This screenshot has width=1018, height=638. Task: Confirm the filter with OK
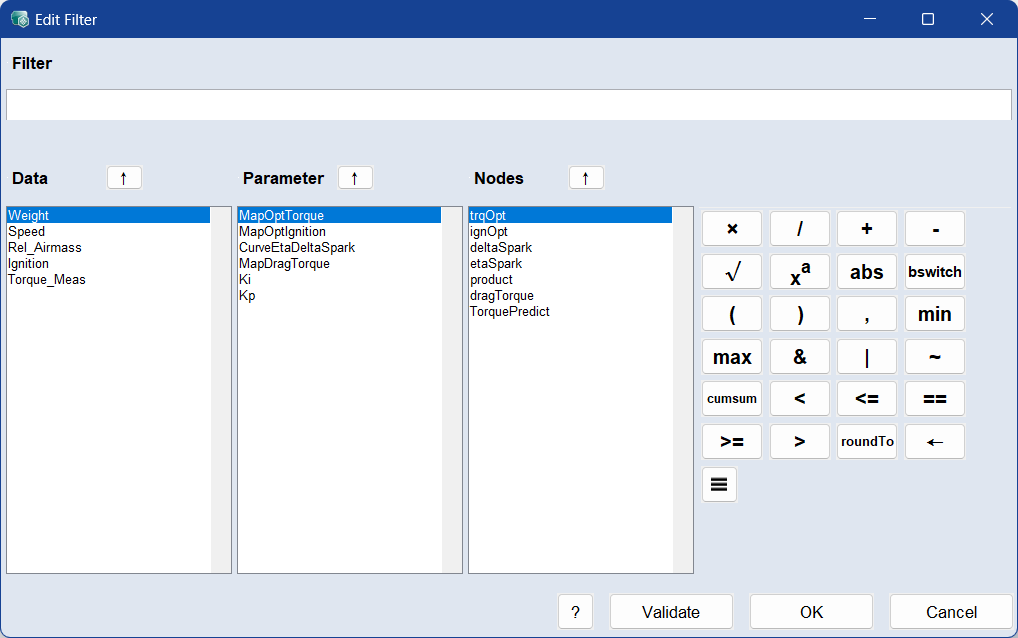(x=811, y=612)
